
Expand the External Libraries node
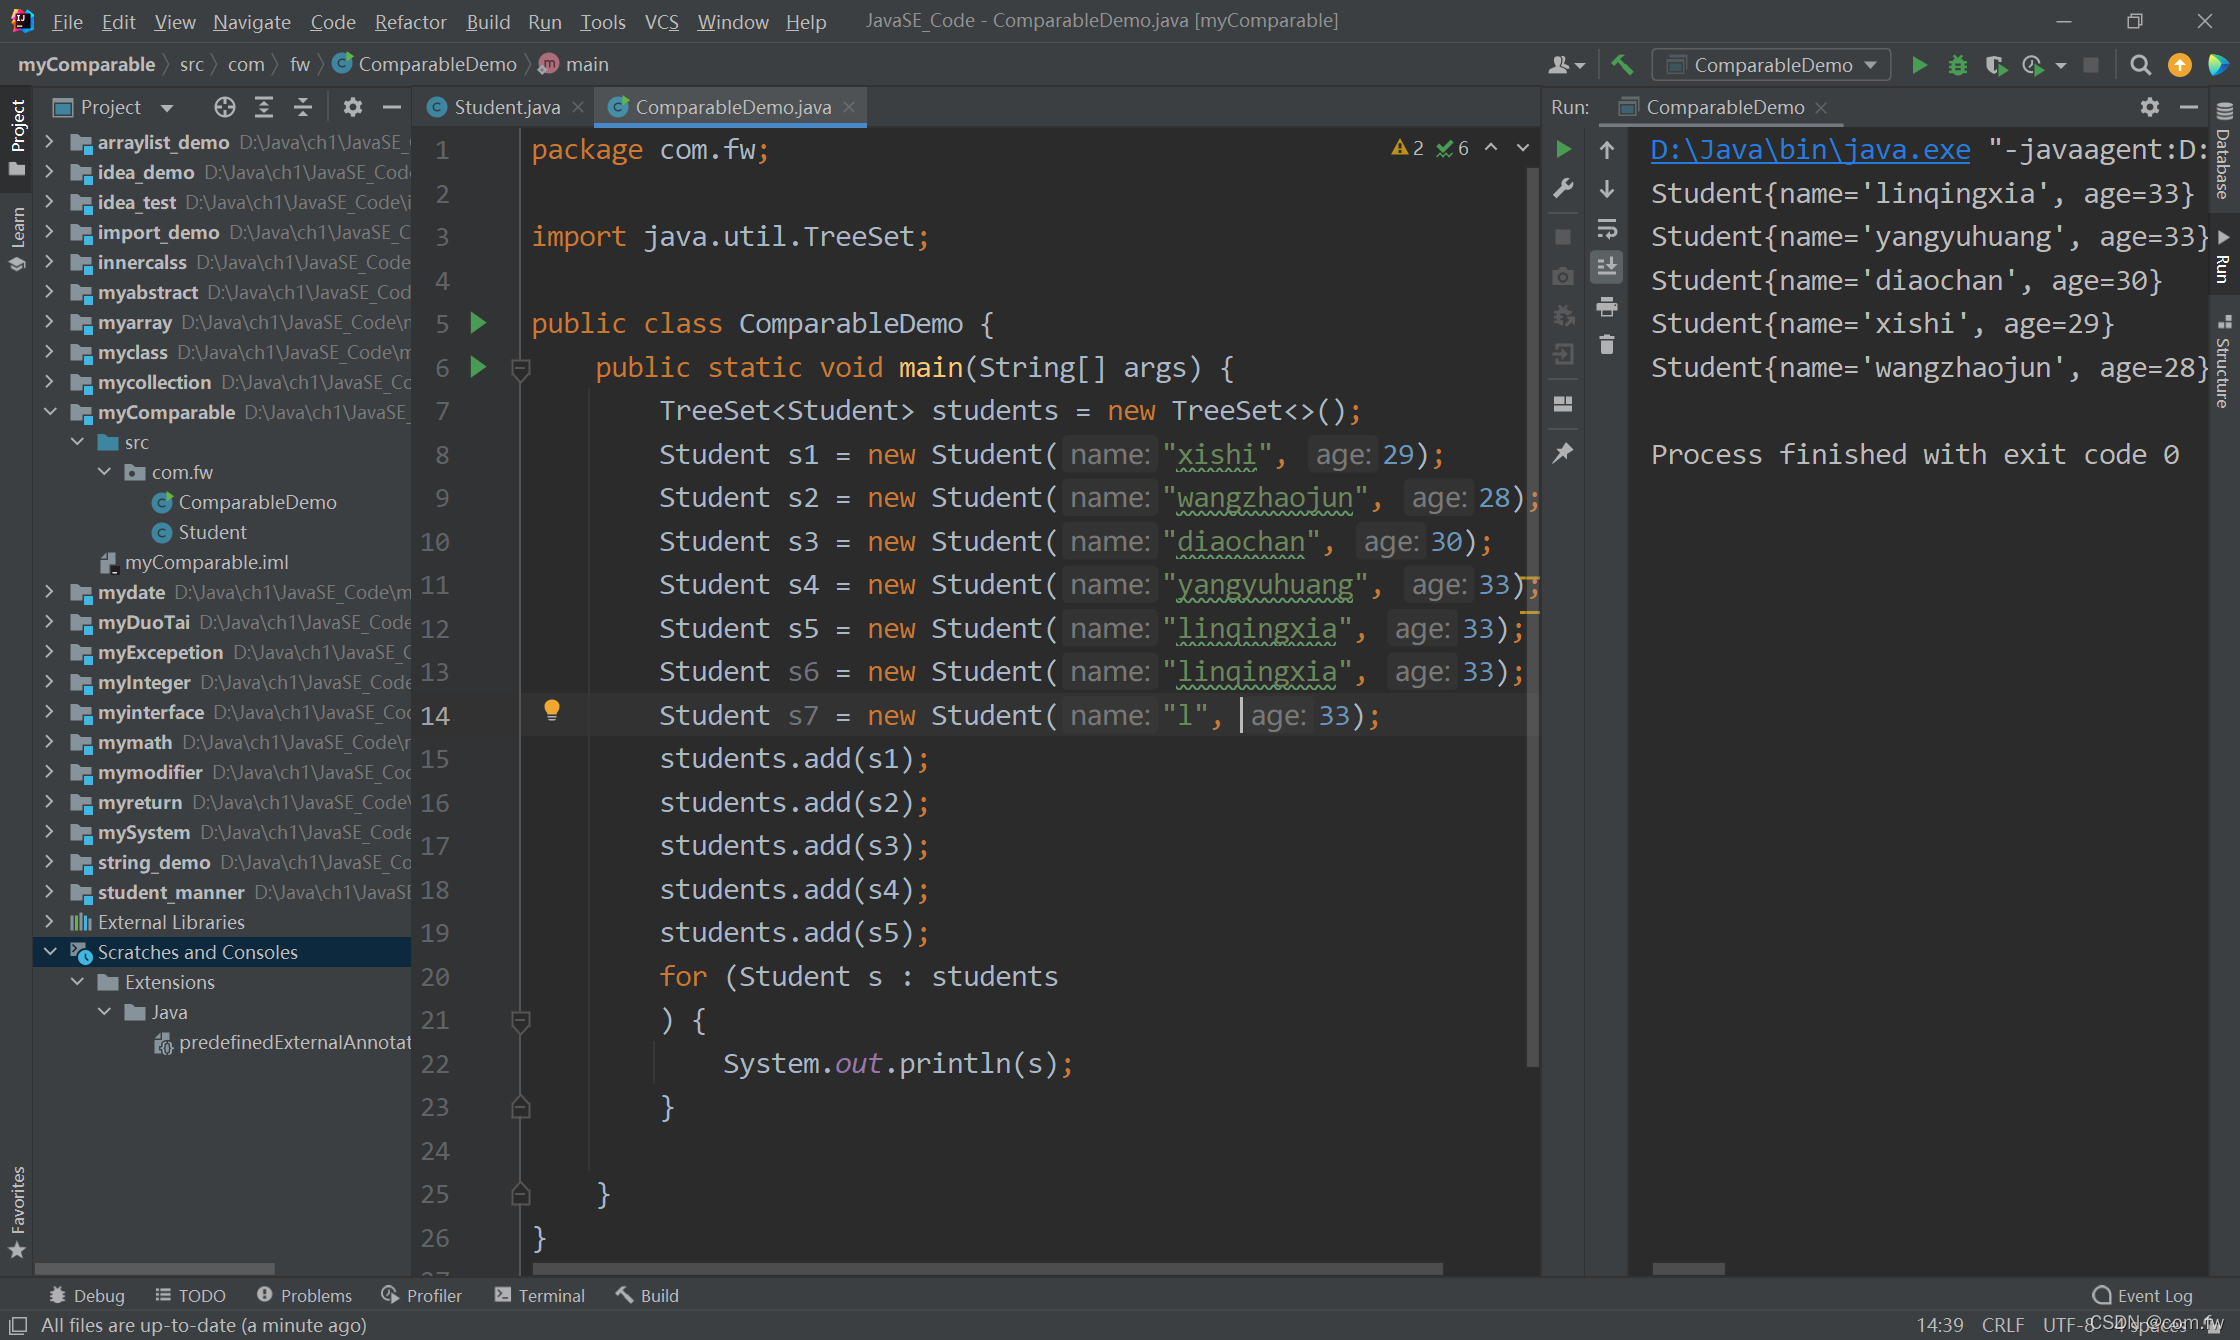point(50,922)
